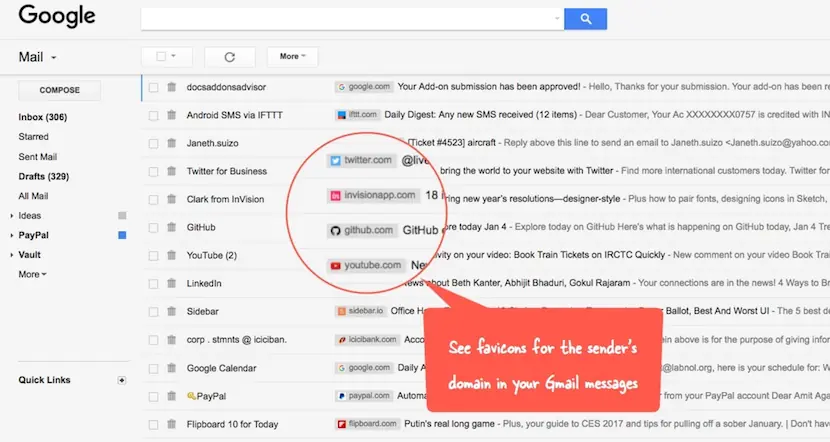Click the sidebar.io favicon label
The width and height of the screenshot is (830, 442).
pyautogui.click(x=360, y=311)
